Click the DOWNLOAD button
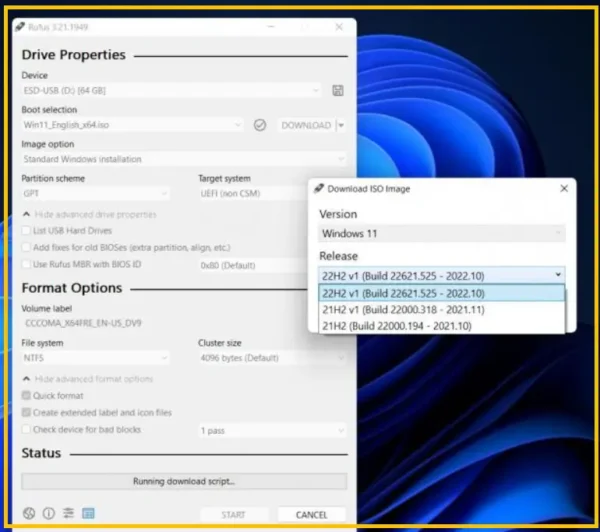Viewport: 600px width, 532px height. [x=306, y=125]
